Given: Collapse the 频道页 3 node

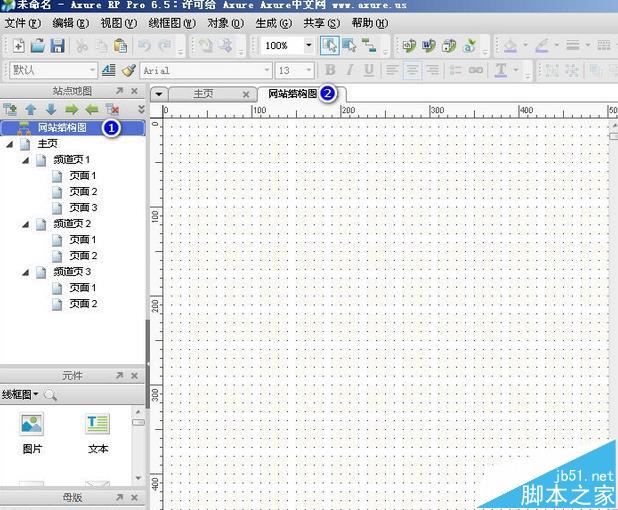Looking at the screenshot, I should click(x=26, y=272).
